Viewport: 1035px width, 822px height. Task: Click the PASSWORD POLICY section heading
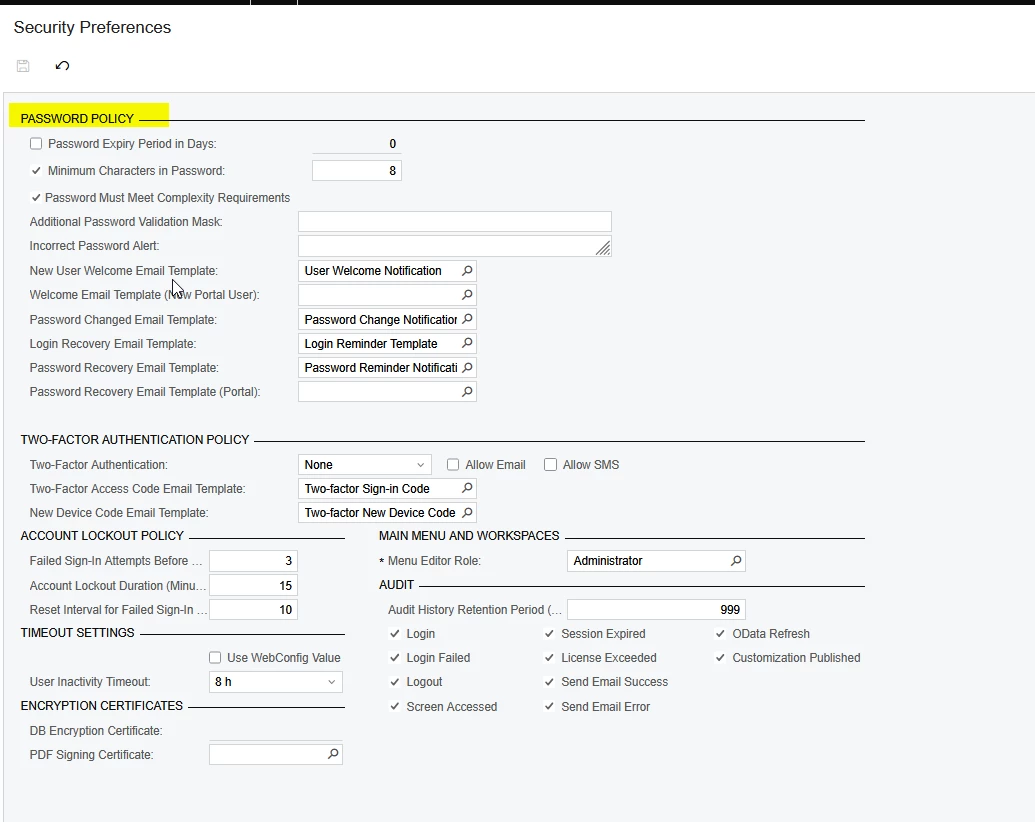tap(77, 119)
